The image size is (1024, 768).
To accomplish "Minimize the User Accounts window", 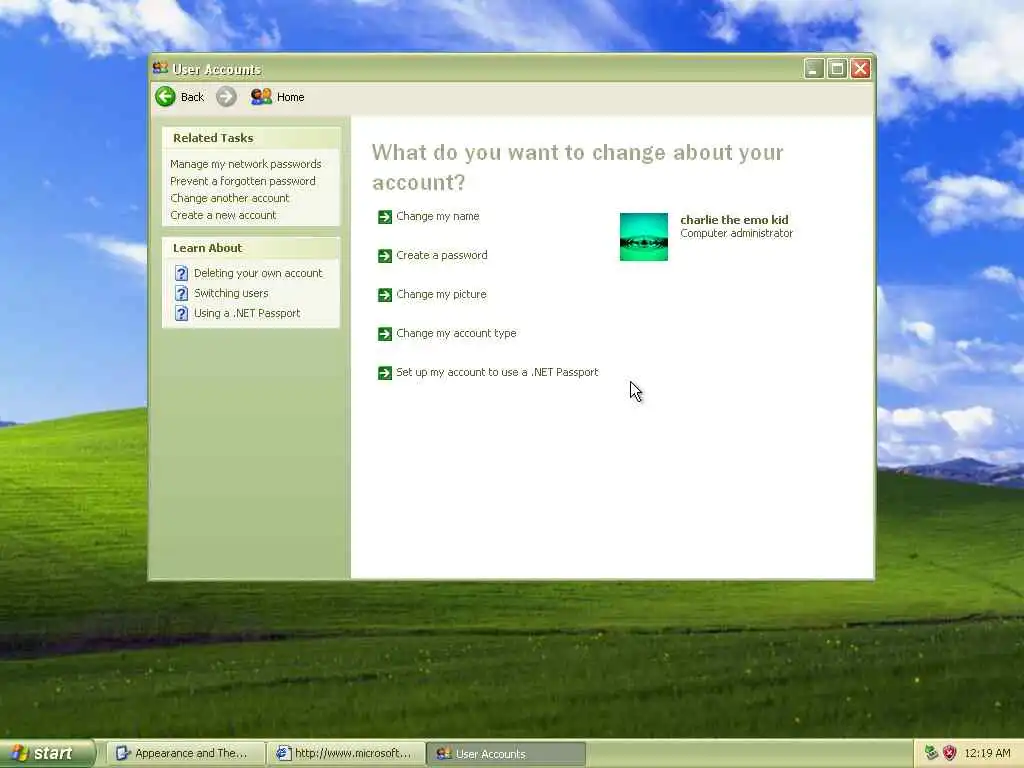I will [814, 69].
